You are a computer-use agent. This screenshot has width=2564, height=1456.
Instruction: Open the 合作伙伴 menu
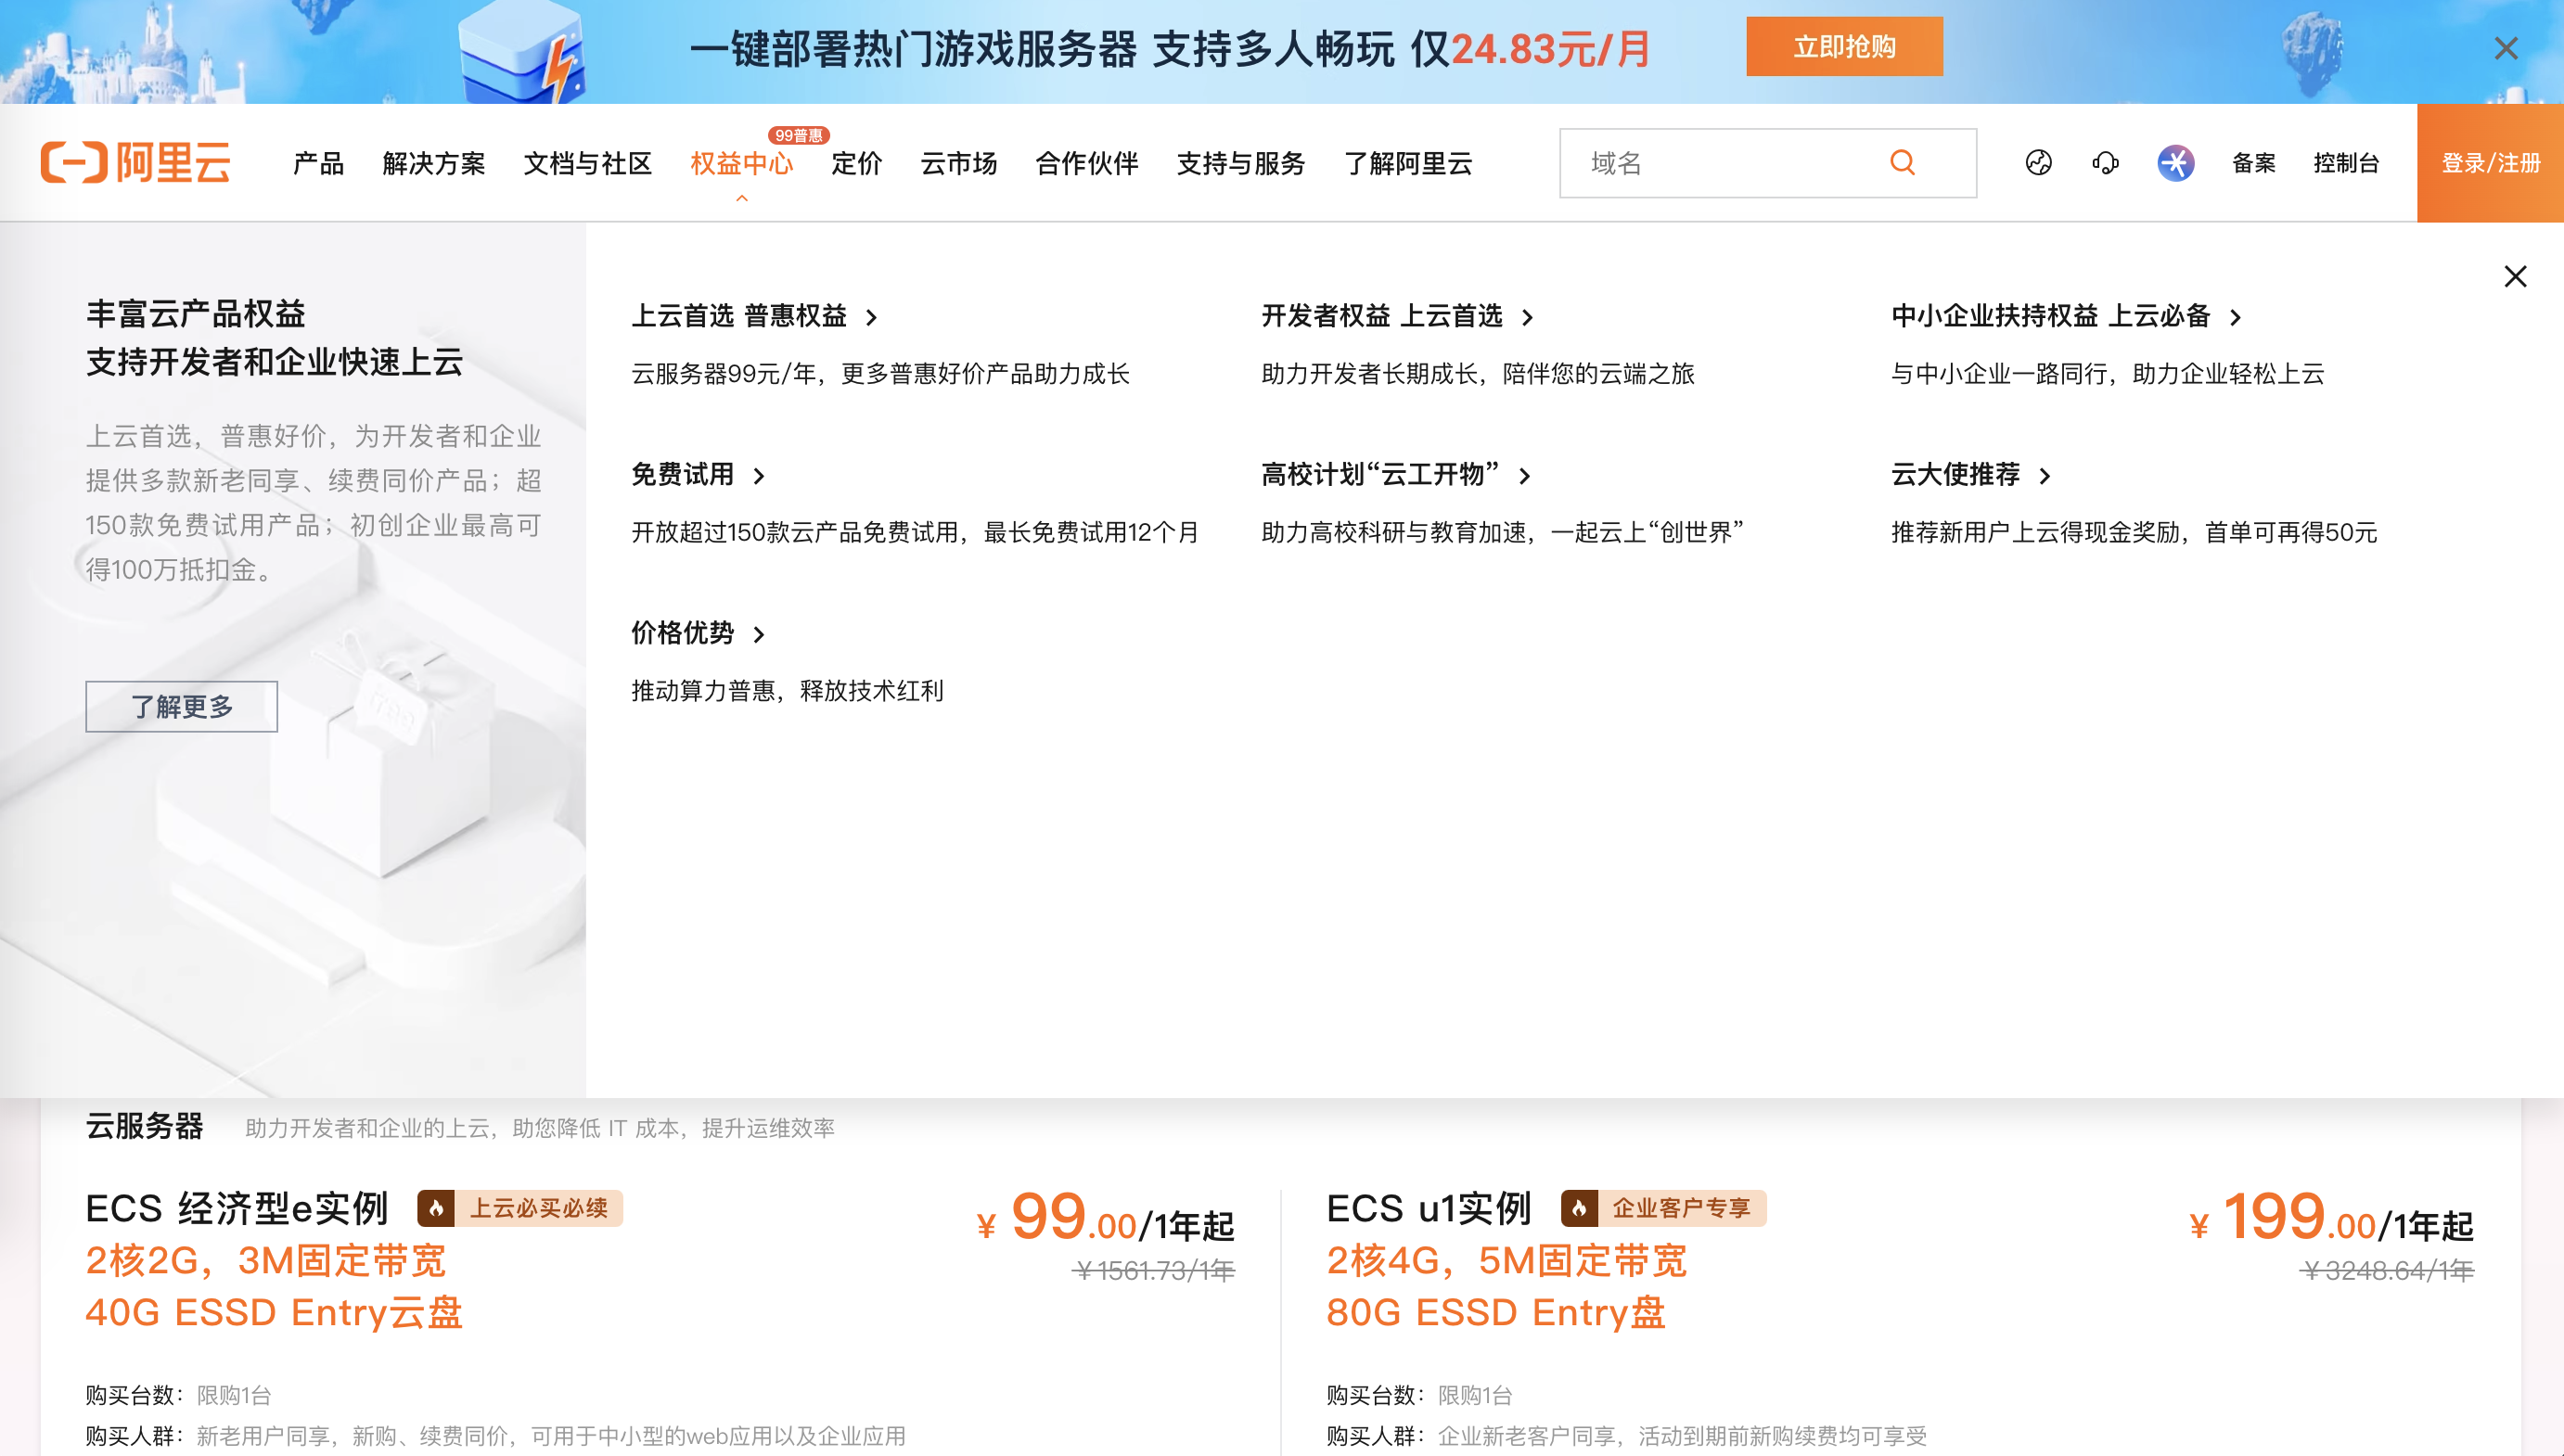click(1086, 163)
